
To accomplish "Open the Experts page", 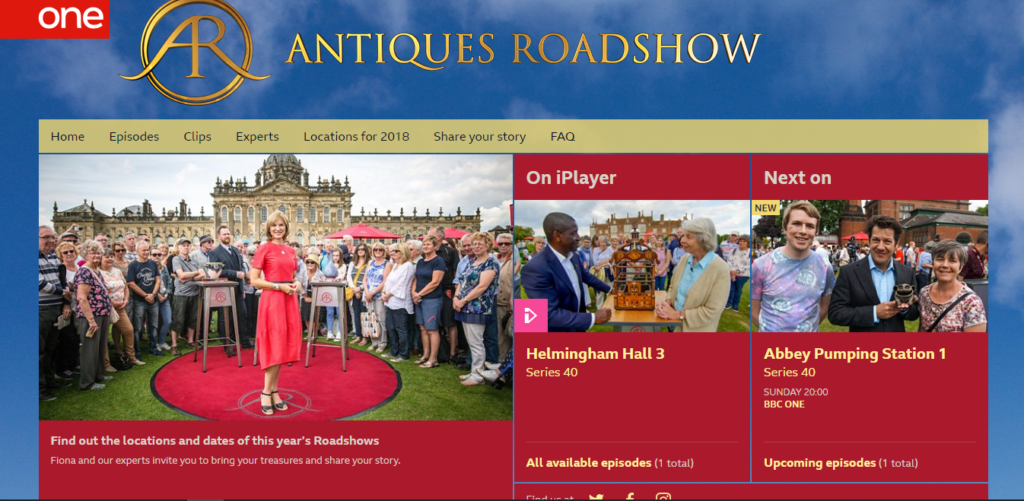I will click(257, 137).
